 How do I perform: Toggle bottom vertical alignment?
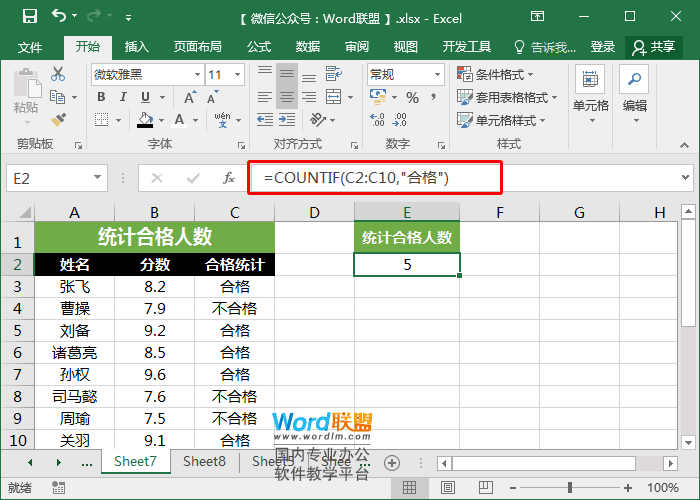coord(309,77)
